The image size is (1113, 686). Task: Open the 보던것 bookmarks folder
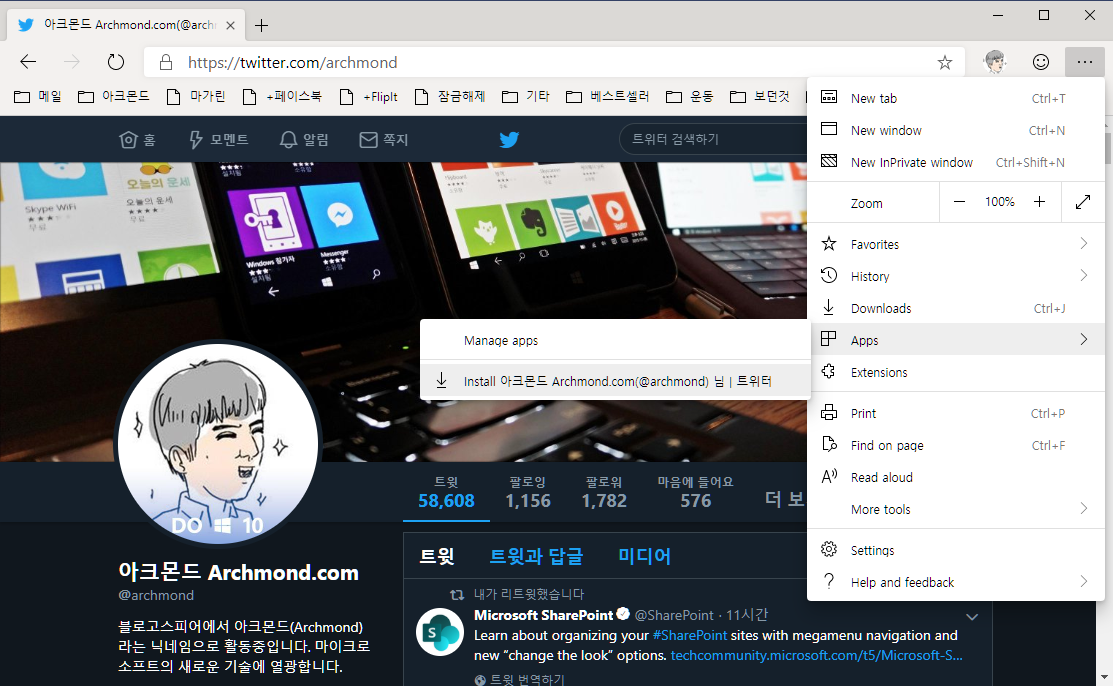coord(760,97)
